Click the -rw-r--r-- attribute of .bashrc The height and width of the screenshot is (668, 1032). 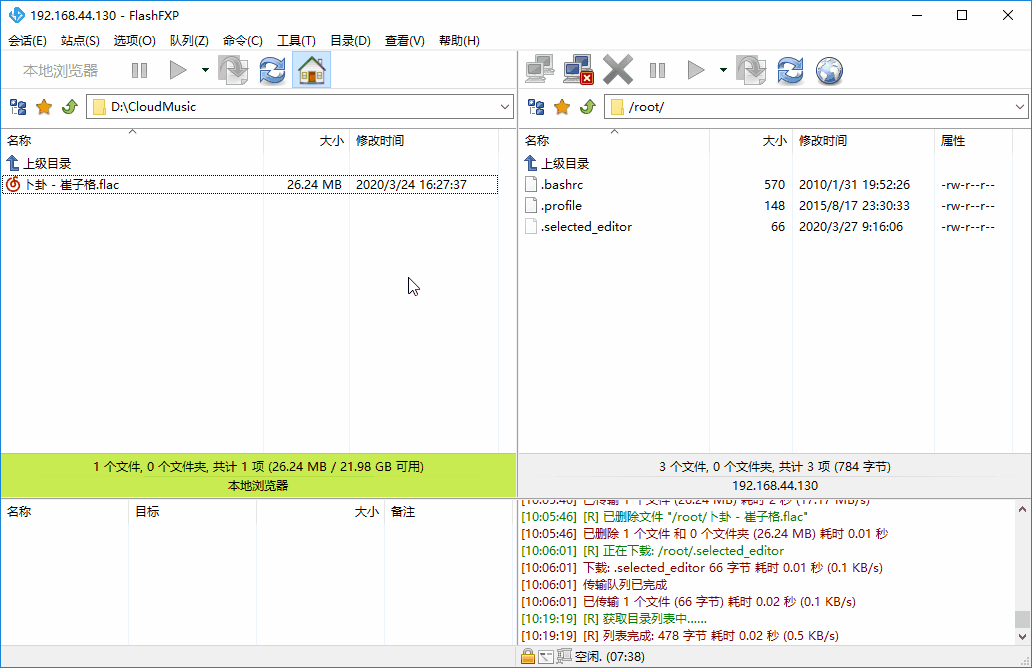(x=968, y=185)
